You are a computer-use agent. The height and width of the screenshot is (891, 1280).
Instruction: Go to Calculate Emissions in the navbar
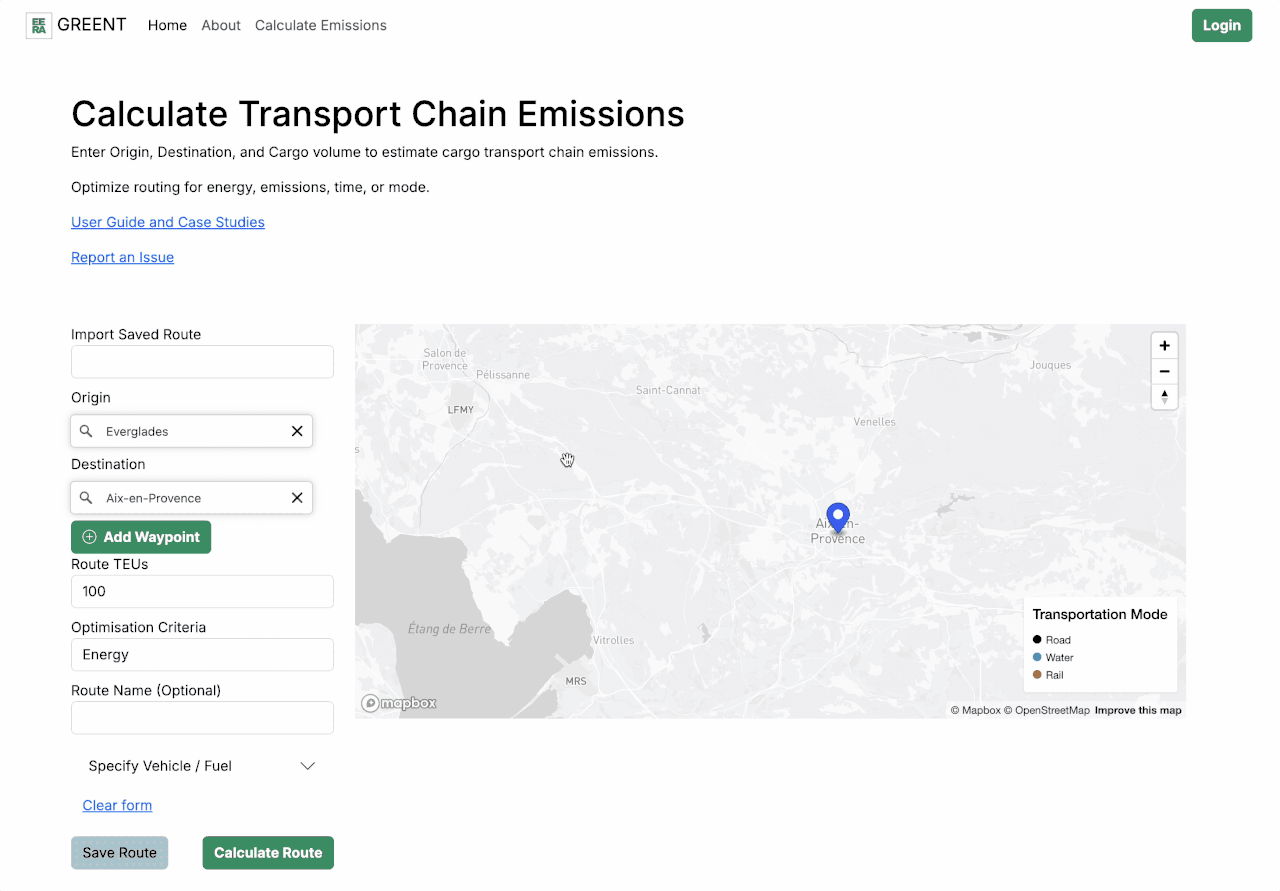pyautogui.click(x=320, y=25)
